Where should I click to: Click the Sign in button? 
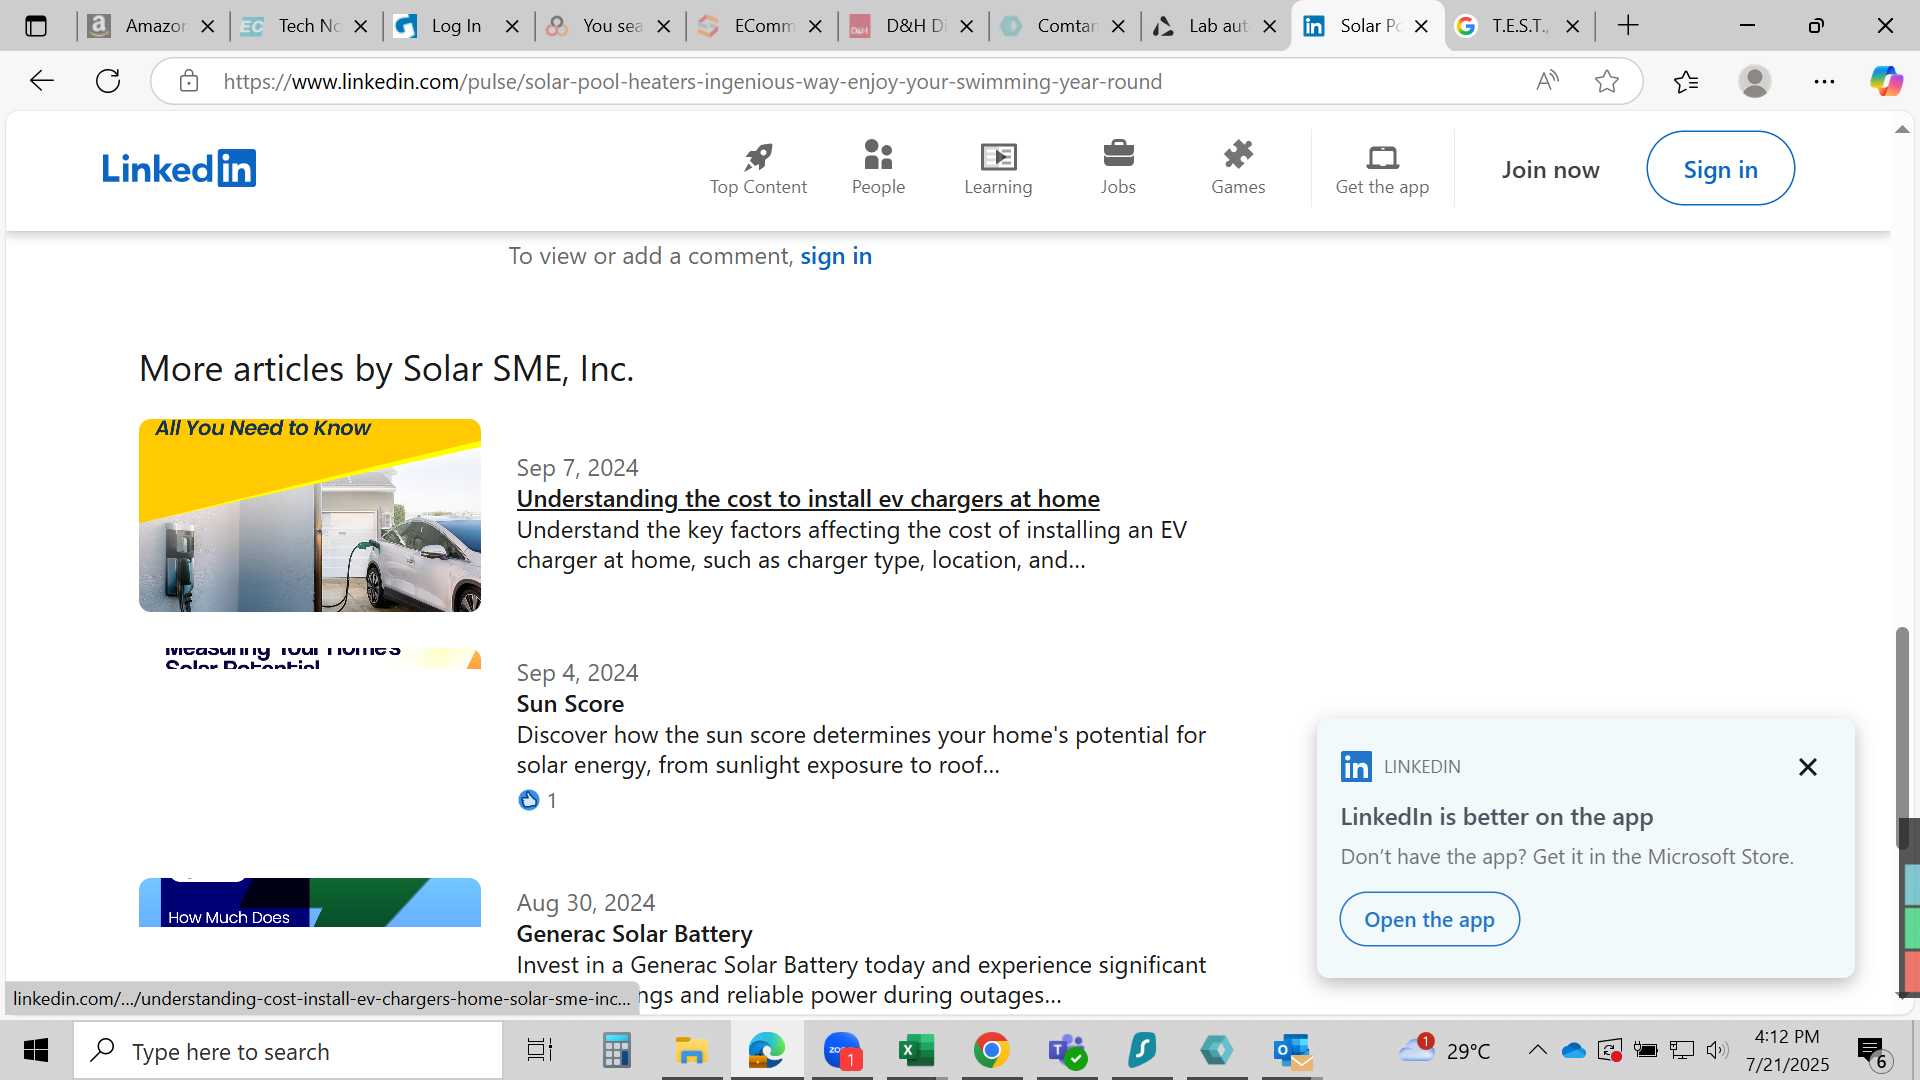coord(1720,168)
